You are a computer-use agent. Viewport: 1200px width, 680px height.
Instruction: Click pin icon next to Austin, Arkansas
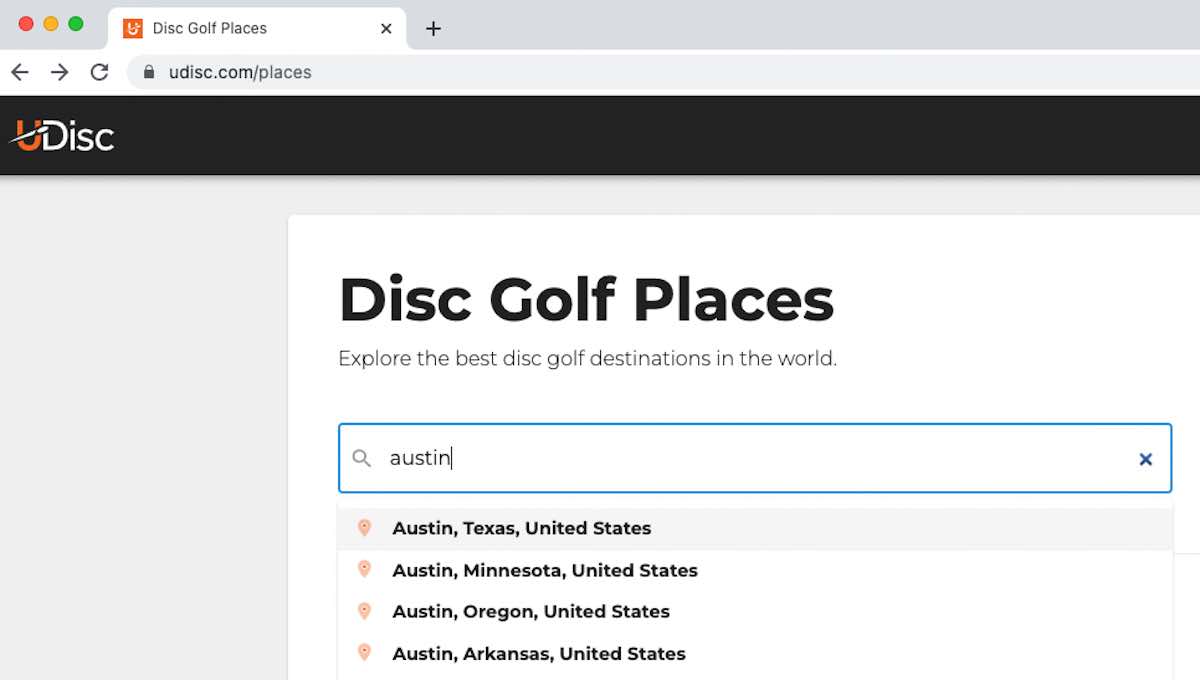coord(365,653)
